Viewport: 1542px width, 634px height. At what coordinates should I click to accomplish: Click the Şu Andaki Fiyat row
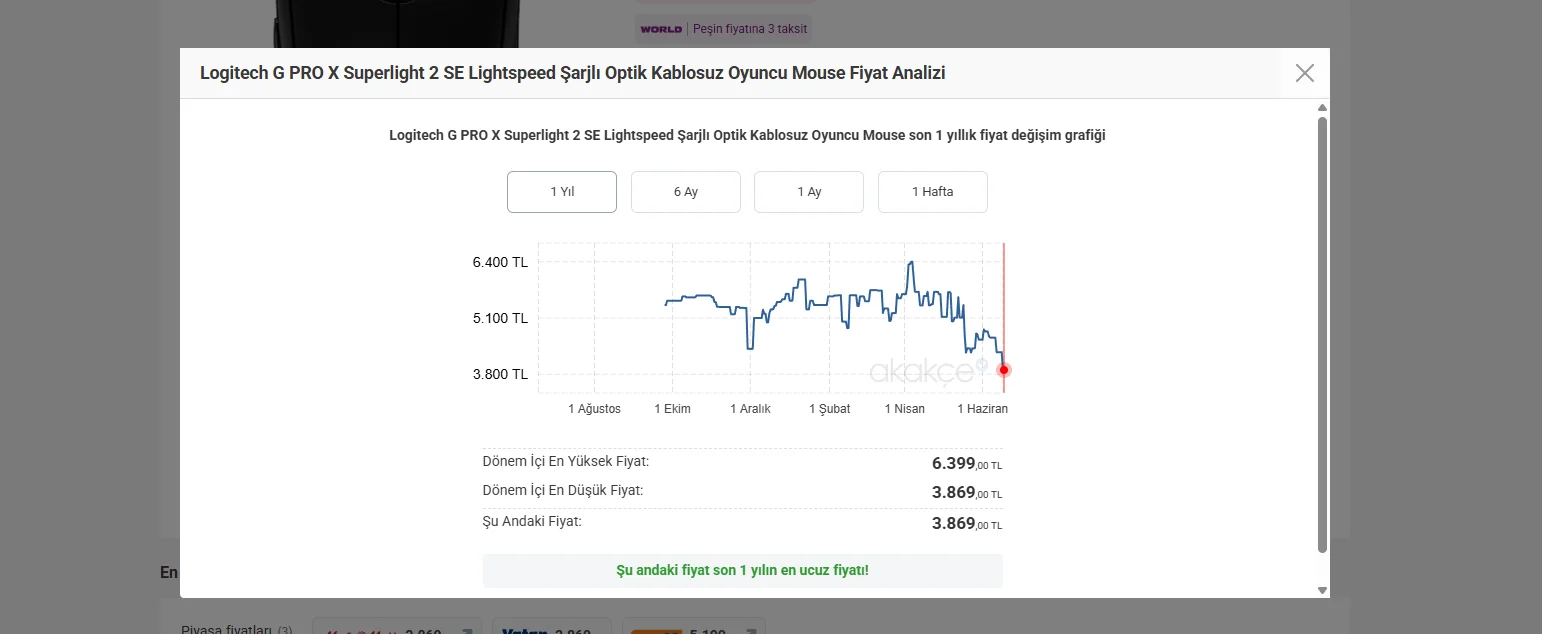click(742, 523)
